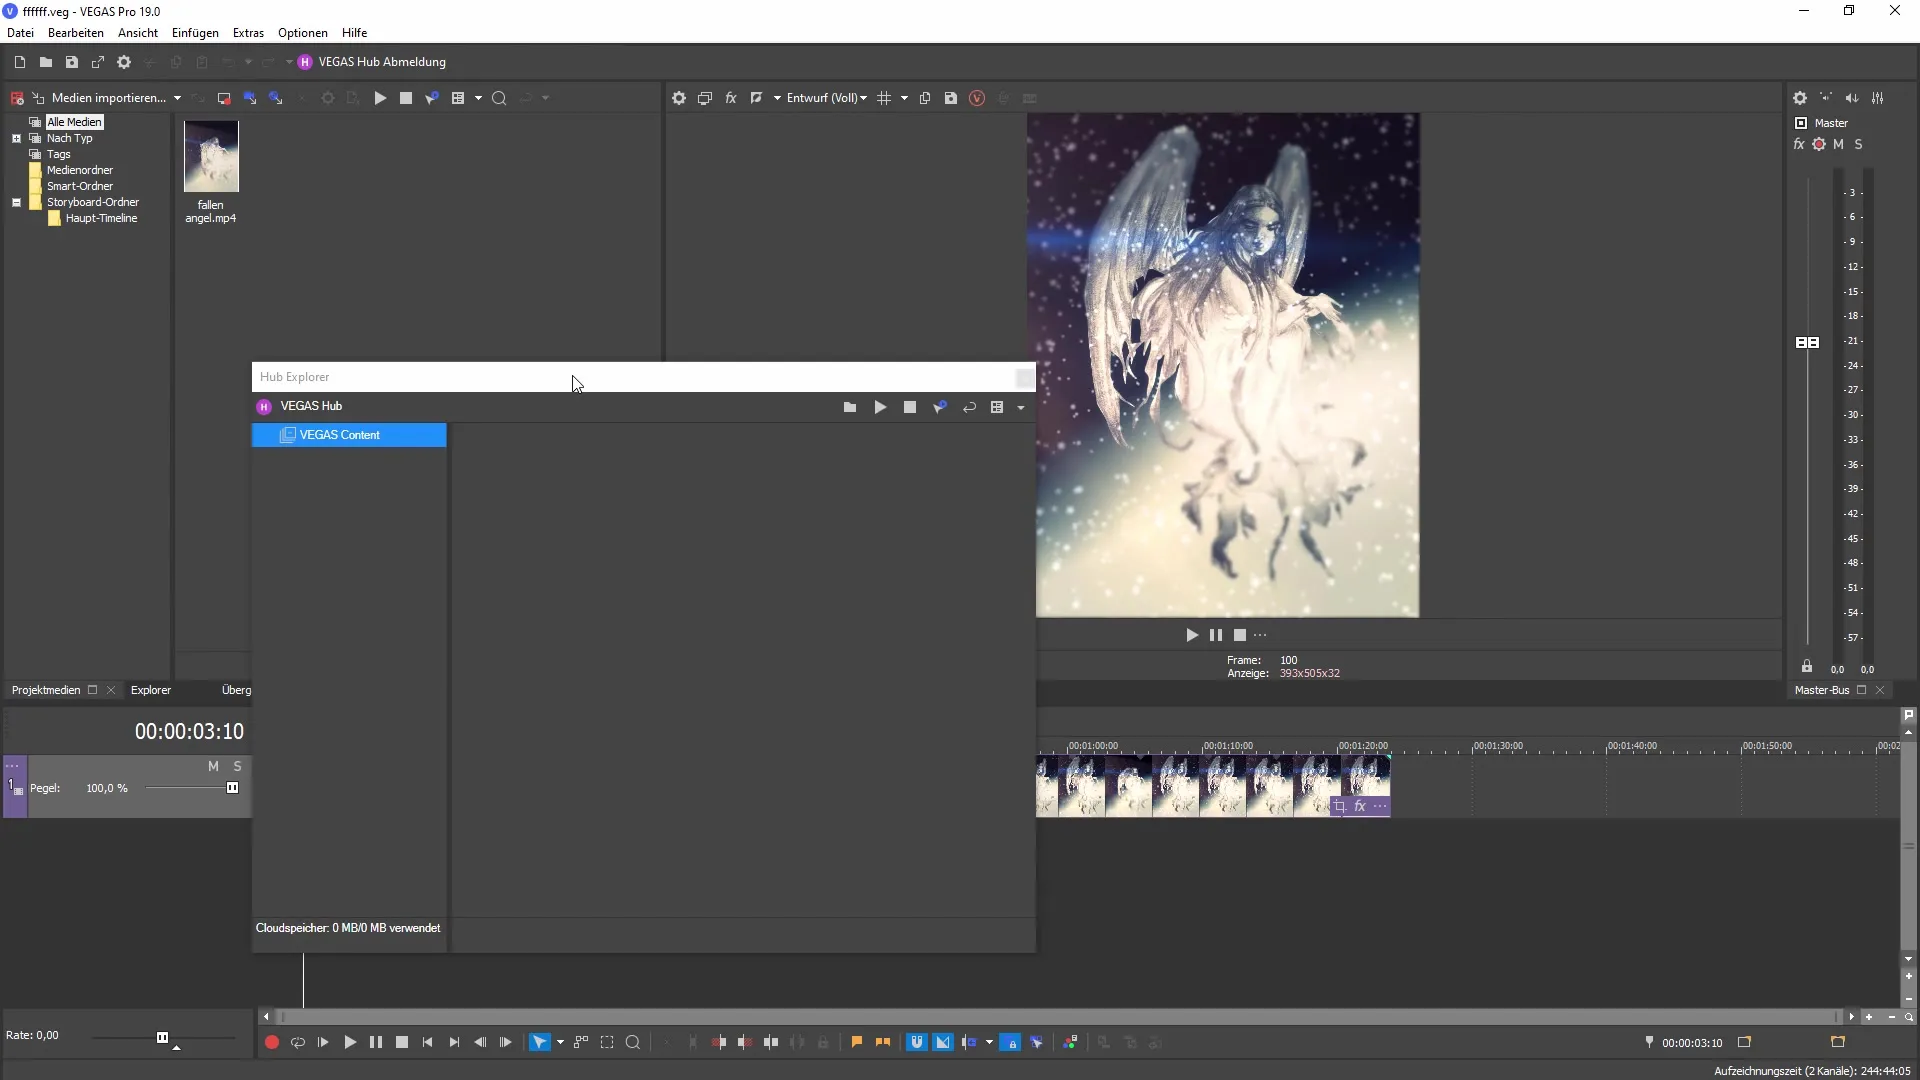Open the views dropdown in Projektmedien toolbar

pos(478,98)
